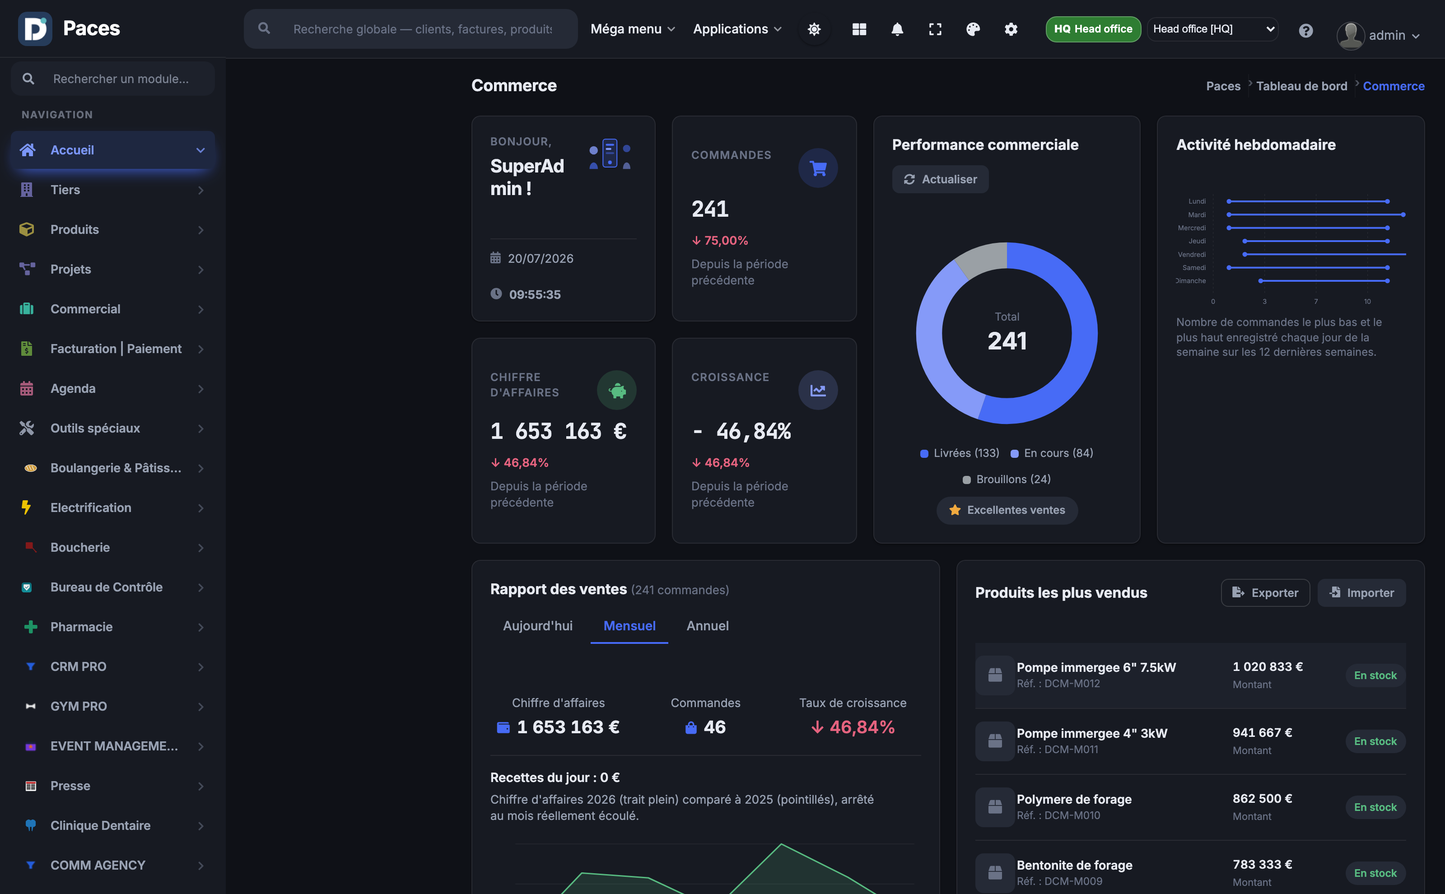Open the grid apps icon in top bar
This screenshot has height=894, width=1445.
click(859, 29)
